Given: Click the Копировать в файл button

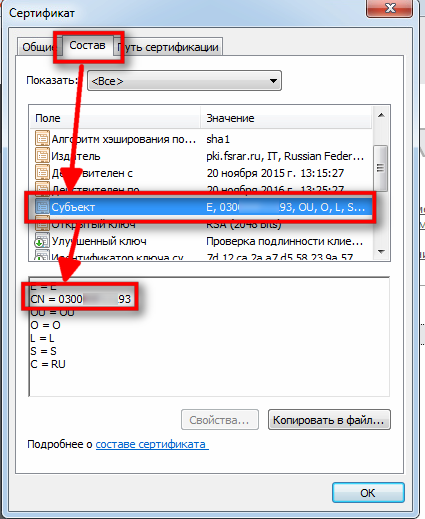Looking at the screenshot, I should coord(329,420).
